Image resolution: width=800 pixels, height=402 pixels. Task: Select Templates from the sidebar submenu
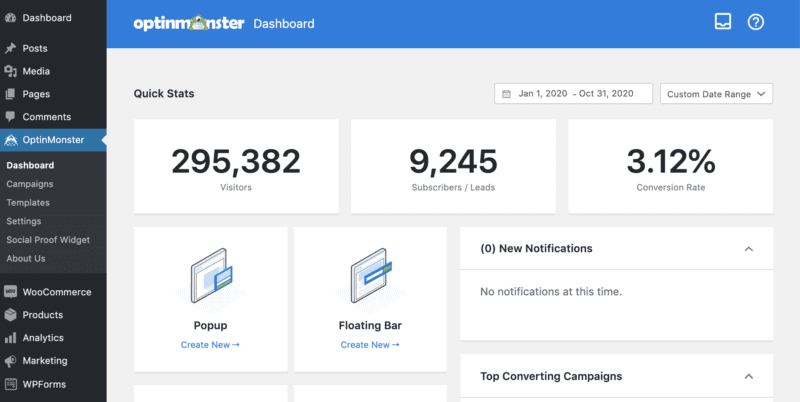28,202
